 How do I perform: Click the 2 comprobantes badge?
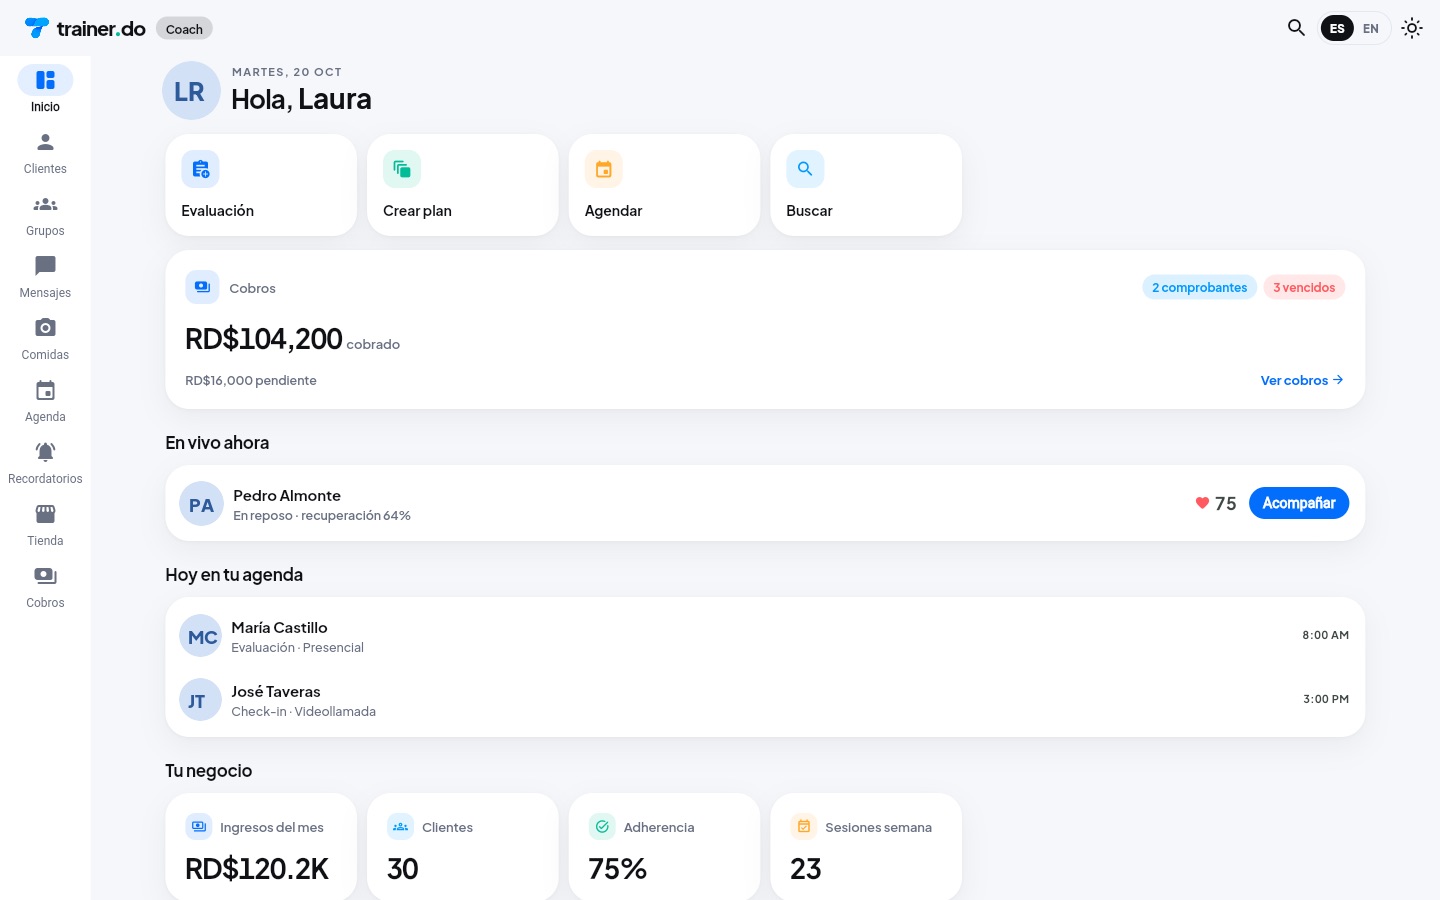pos(1199,287)
